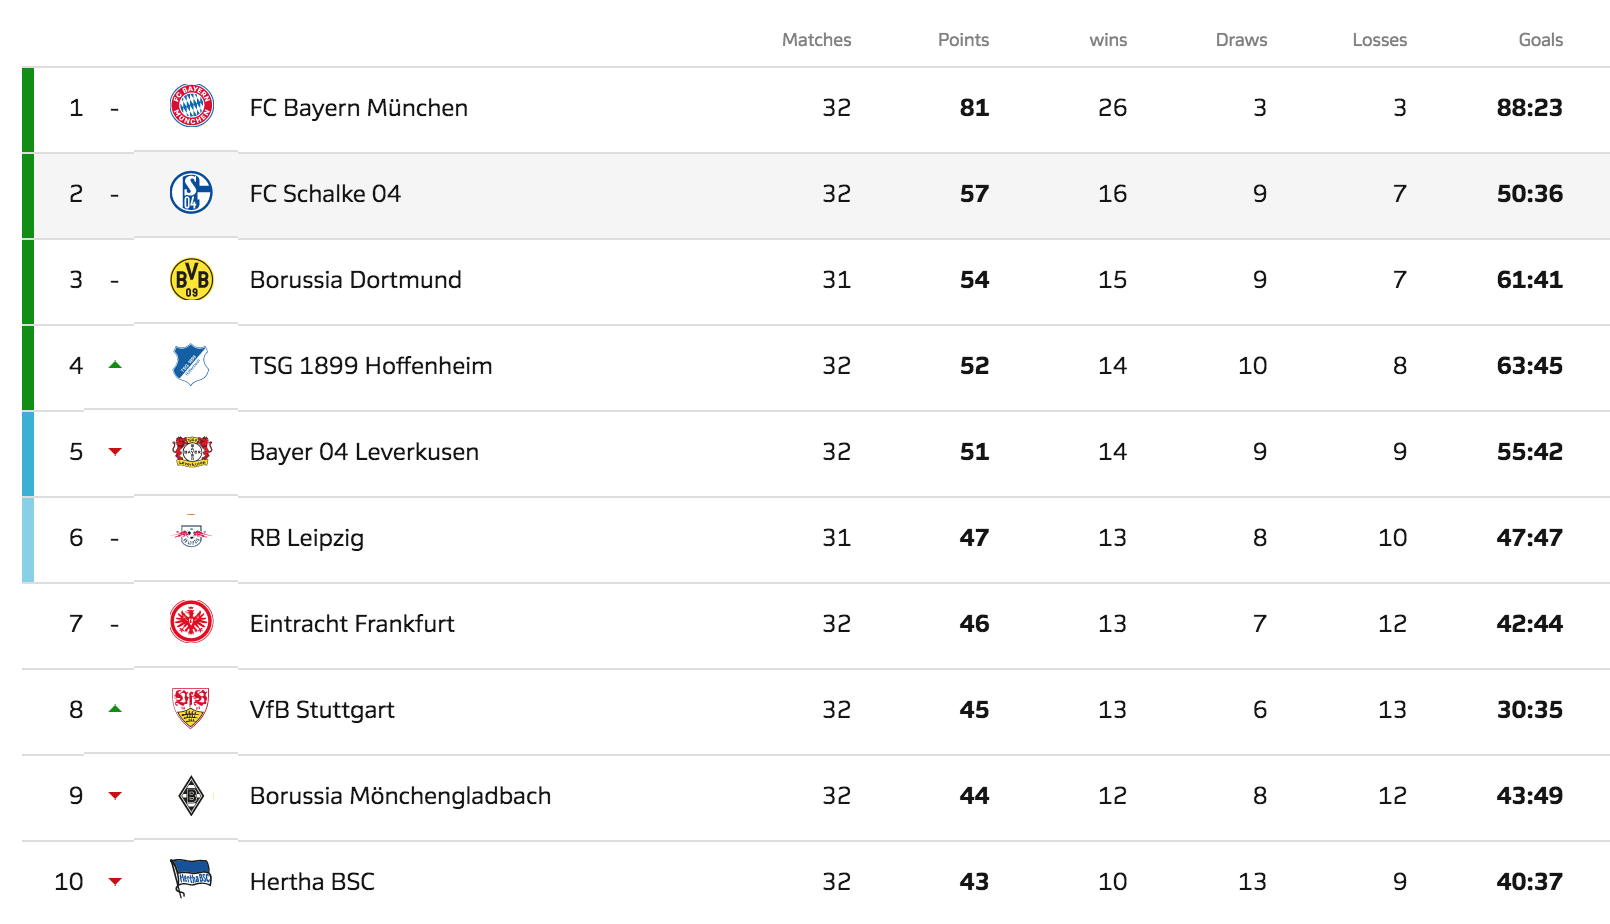The width and height of the screenshot is (1610, 924).
Task: Click Hoffenheim's green upward trend arrow
Action: tap(115, 365)
